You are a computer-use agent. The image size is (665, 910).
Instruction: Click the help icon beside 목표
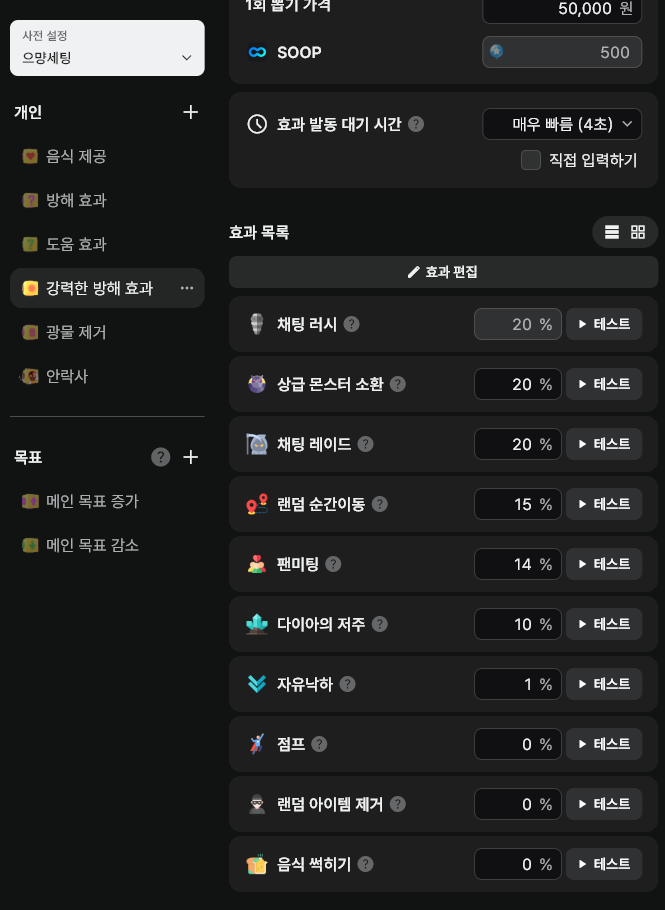pos(160,457)
